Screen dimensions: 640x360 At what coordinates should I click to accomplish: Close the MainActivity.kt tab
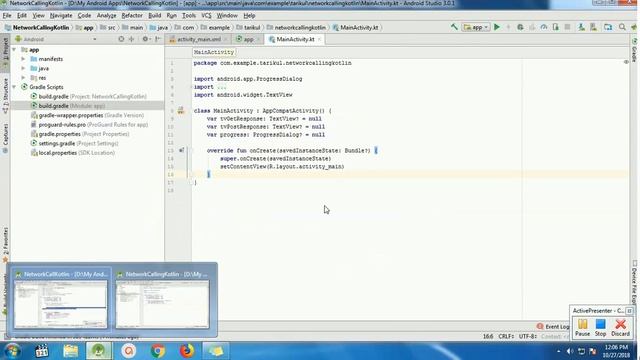tap(320, 39)
